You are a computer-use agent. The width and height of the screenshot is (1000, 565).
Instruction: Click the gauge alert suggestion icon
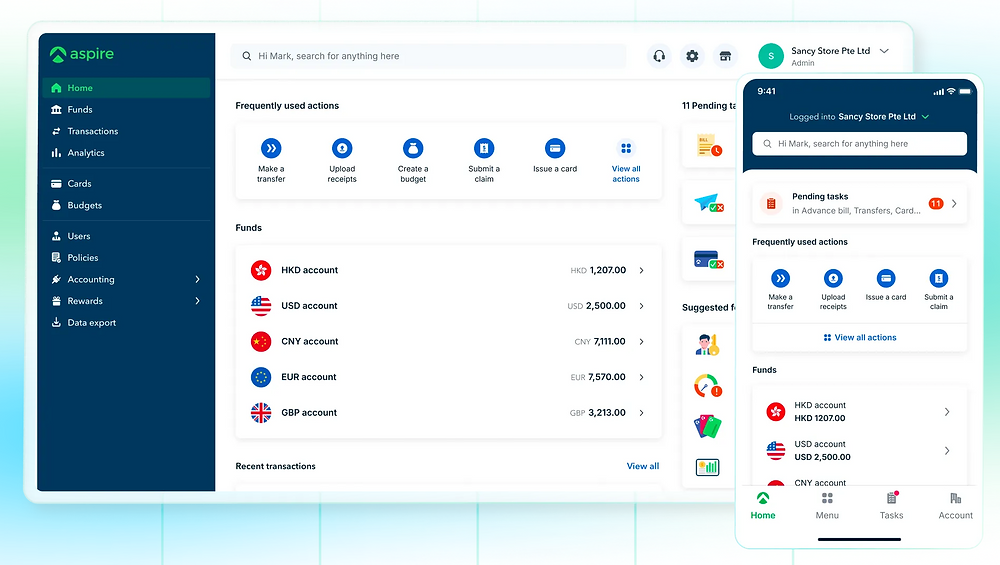tap(708, 386)
